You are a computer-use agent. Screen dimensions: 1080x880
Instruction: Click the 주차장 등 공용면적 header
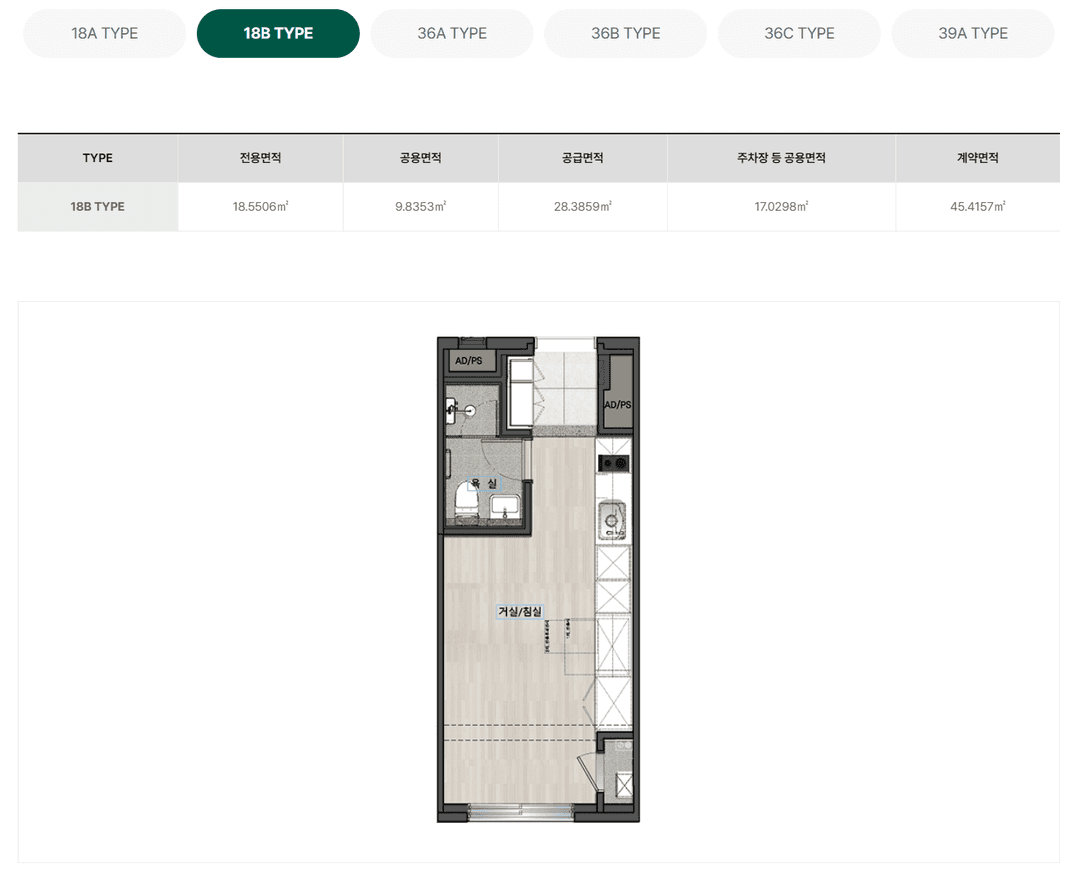coord(781,158)
